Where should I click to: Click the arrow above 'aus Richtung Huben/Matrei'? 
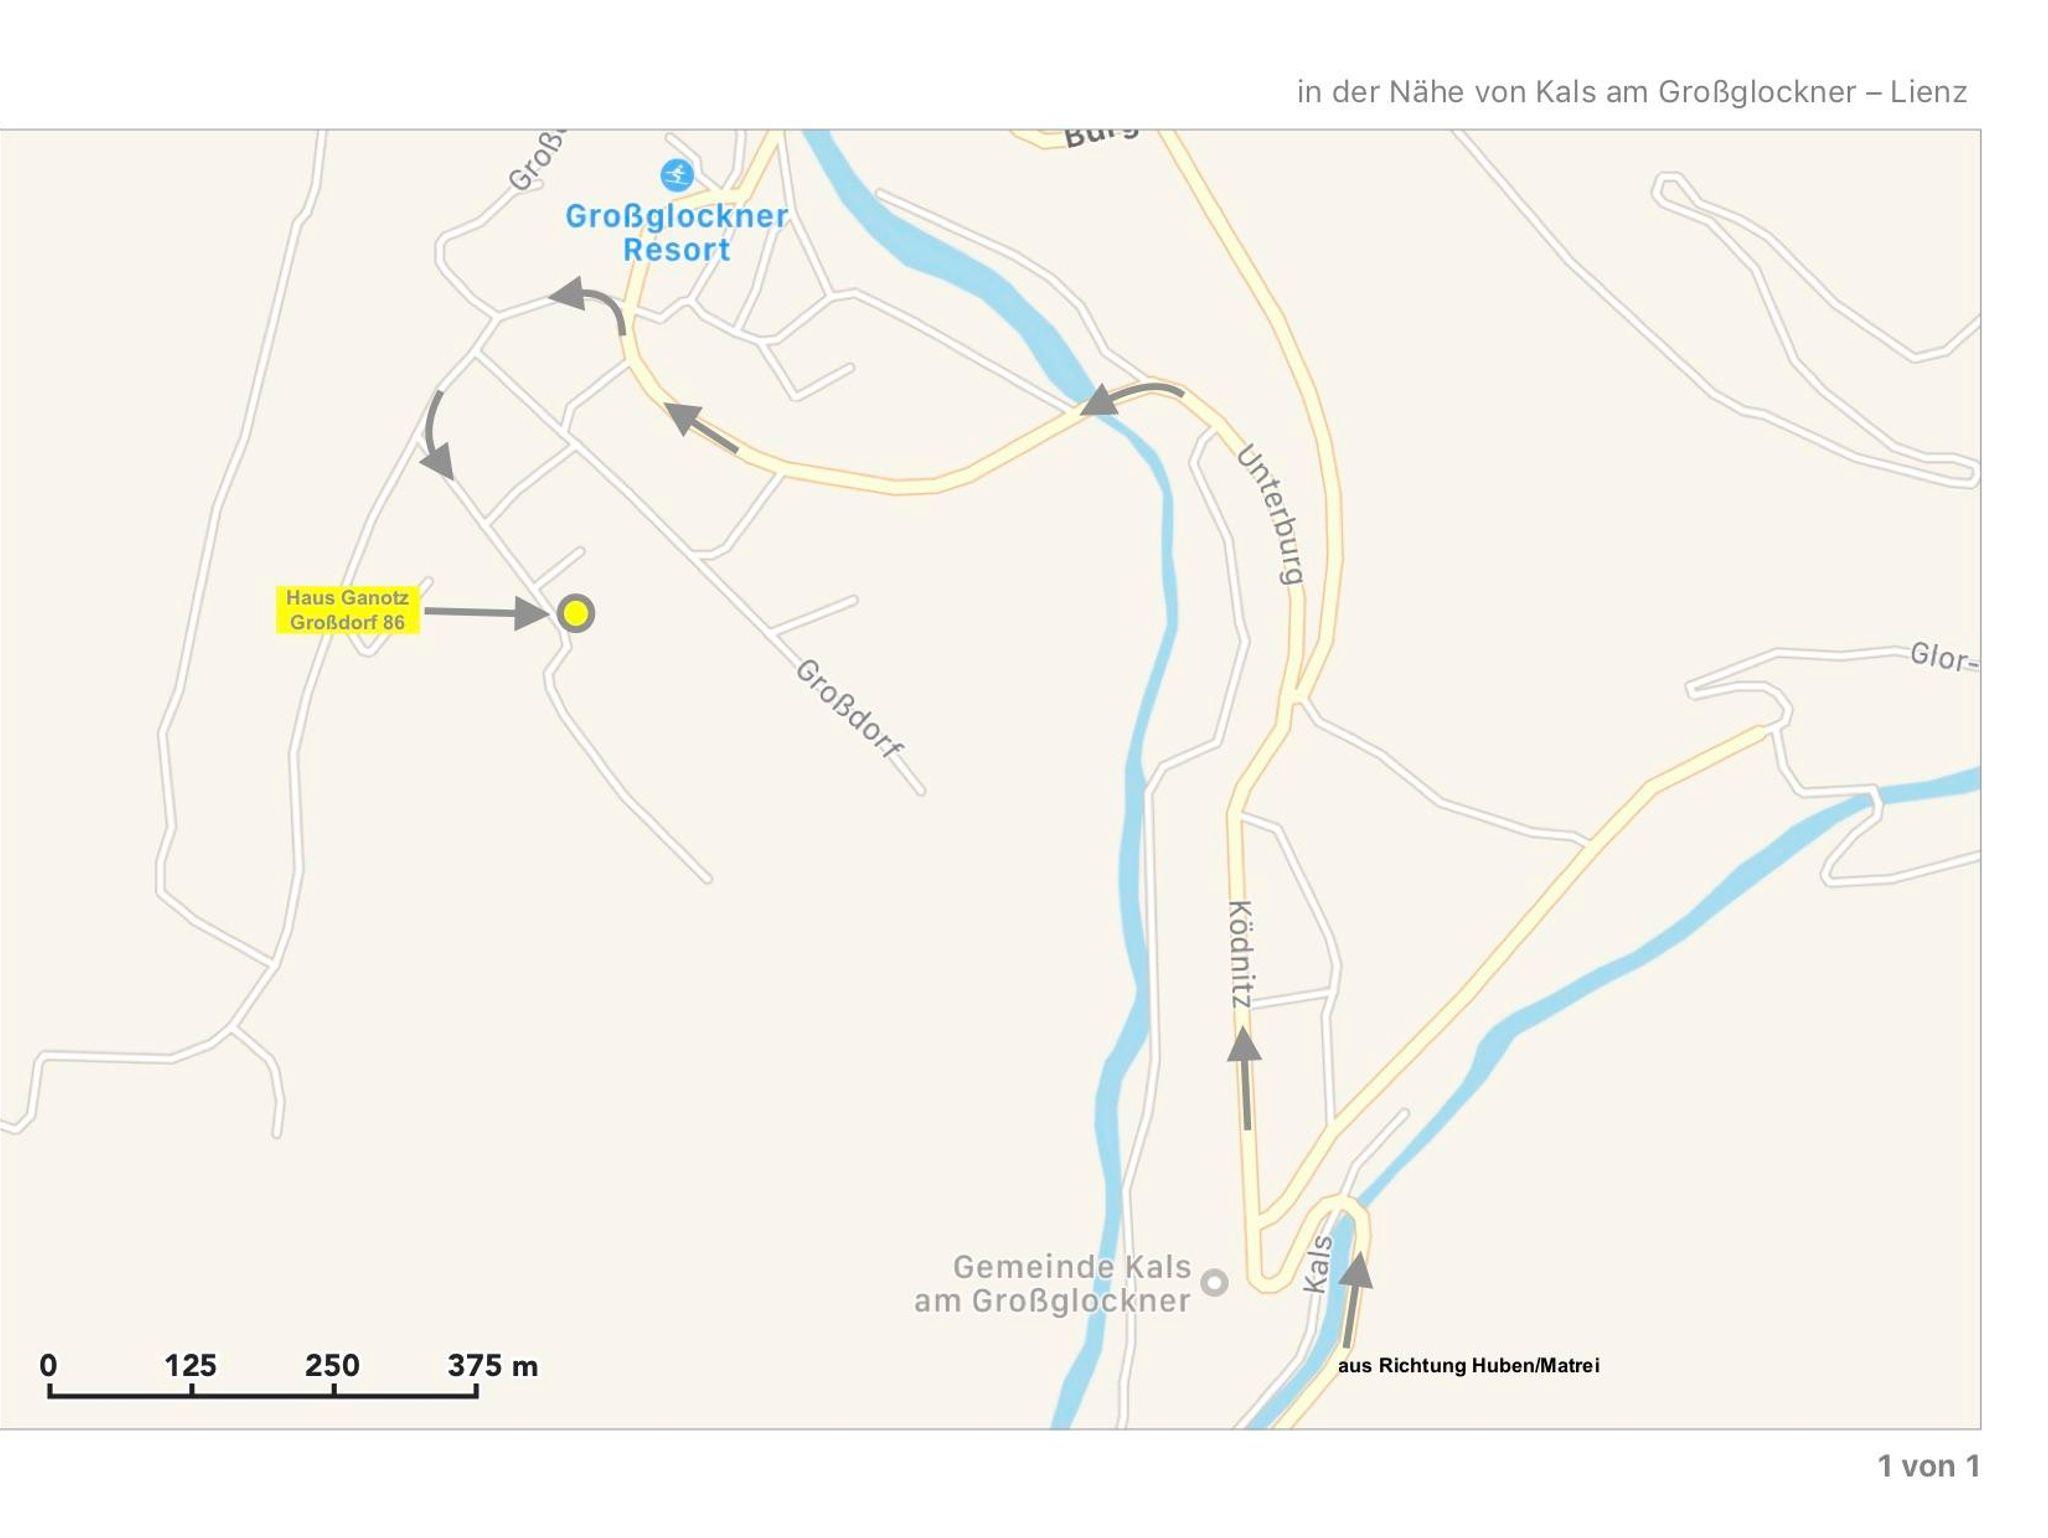1354,1299
